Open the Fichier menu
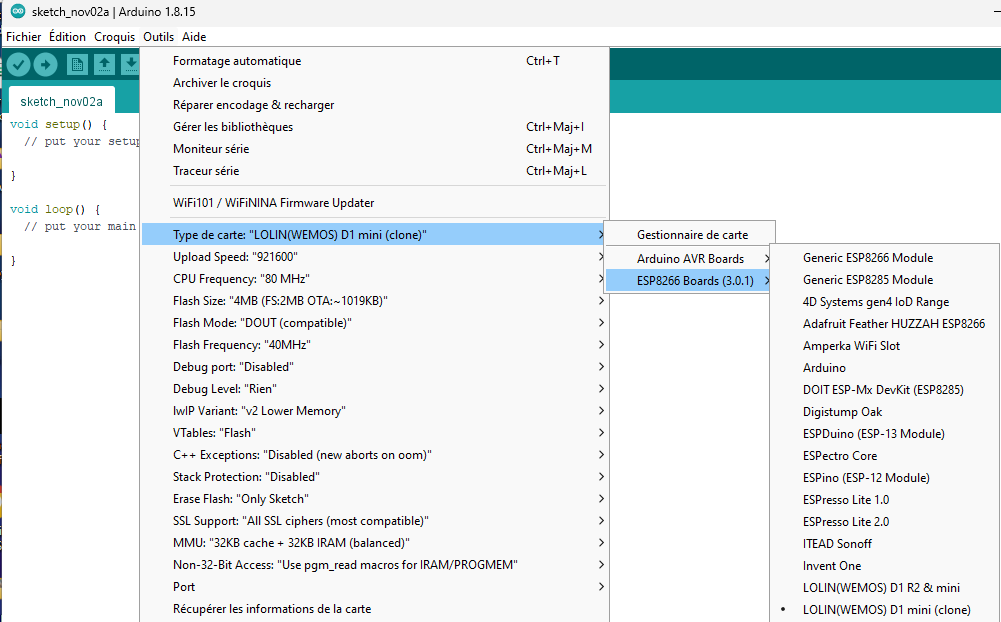The image size is (1001, 622). 24,37
